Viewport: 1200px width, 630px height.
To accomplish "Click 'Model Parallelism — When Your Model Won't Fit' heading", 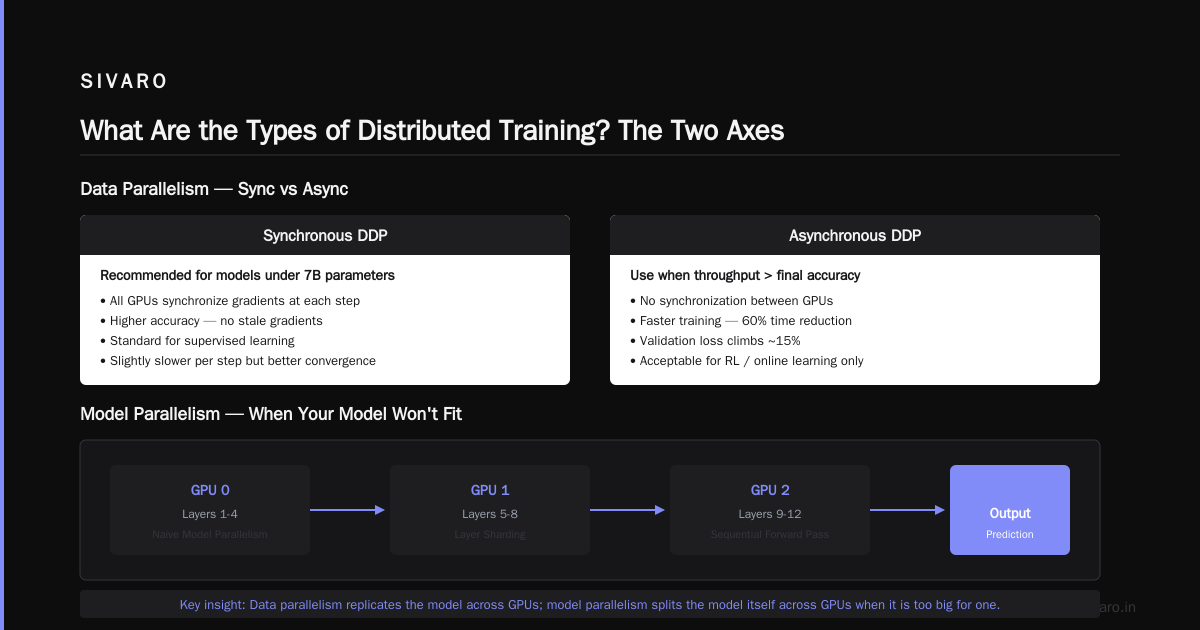I will [x=271, y=413].
